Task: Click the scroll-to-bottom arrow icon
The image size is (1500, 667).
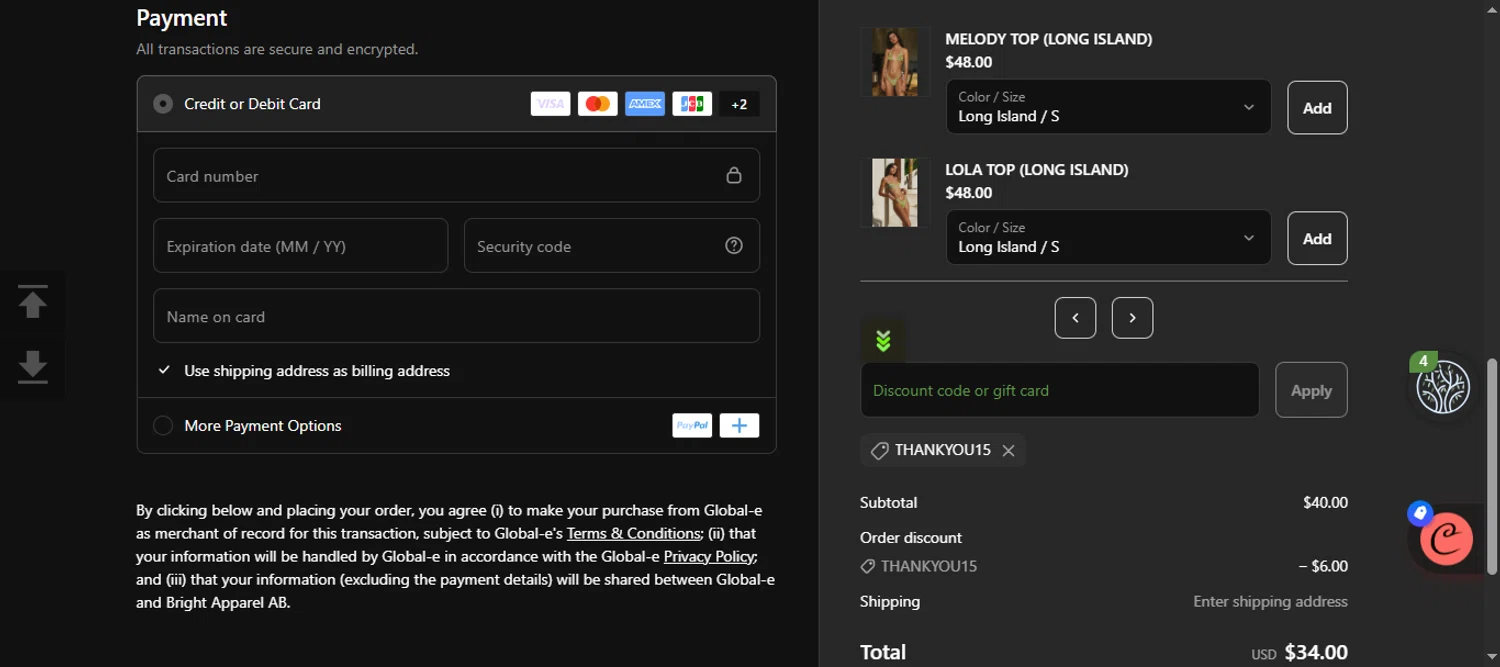Action: 33,367
